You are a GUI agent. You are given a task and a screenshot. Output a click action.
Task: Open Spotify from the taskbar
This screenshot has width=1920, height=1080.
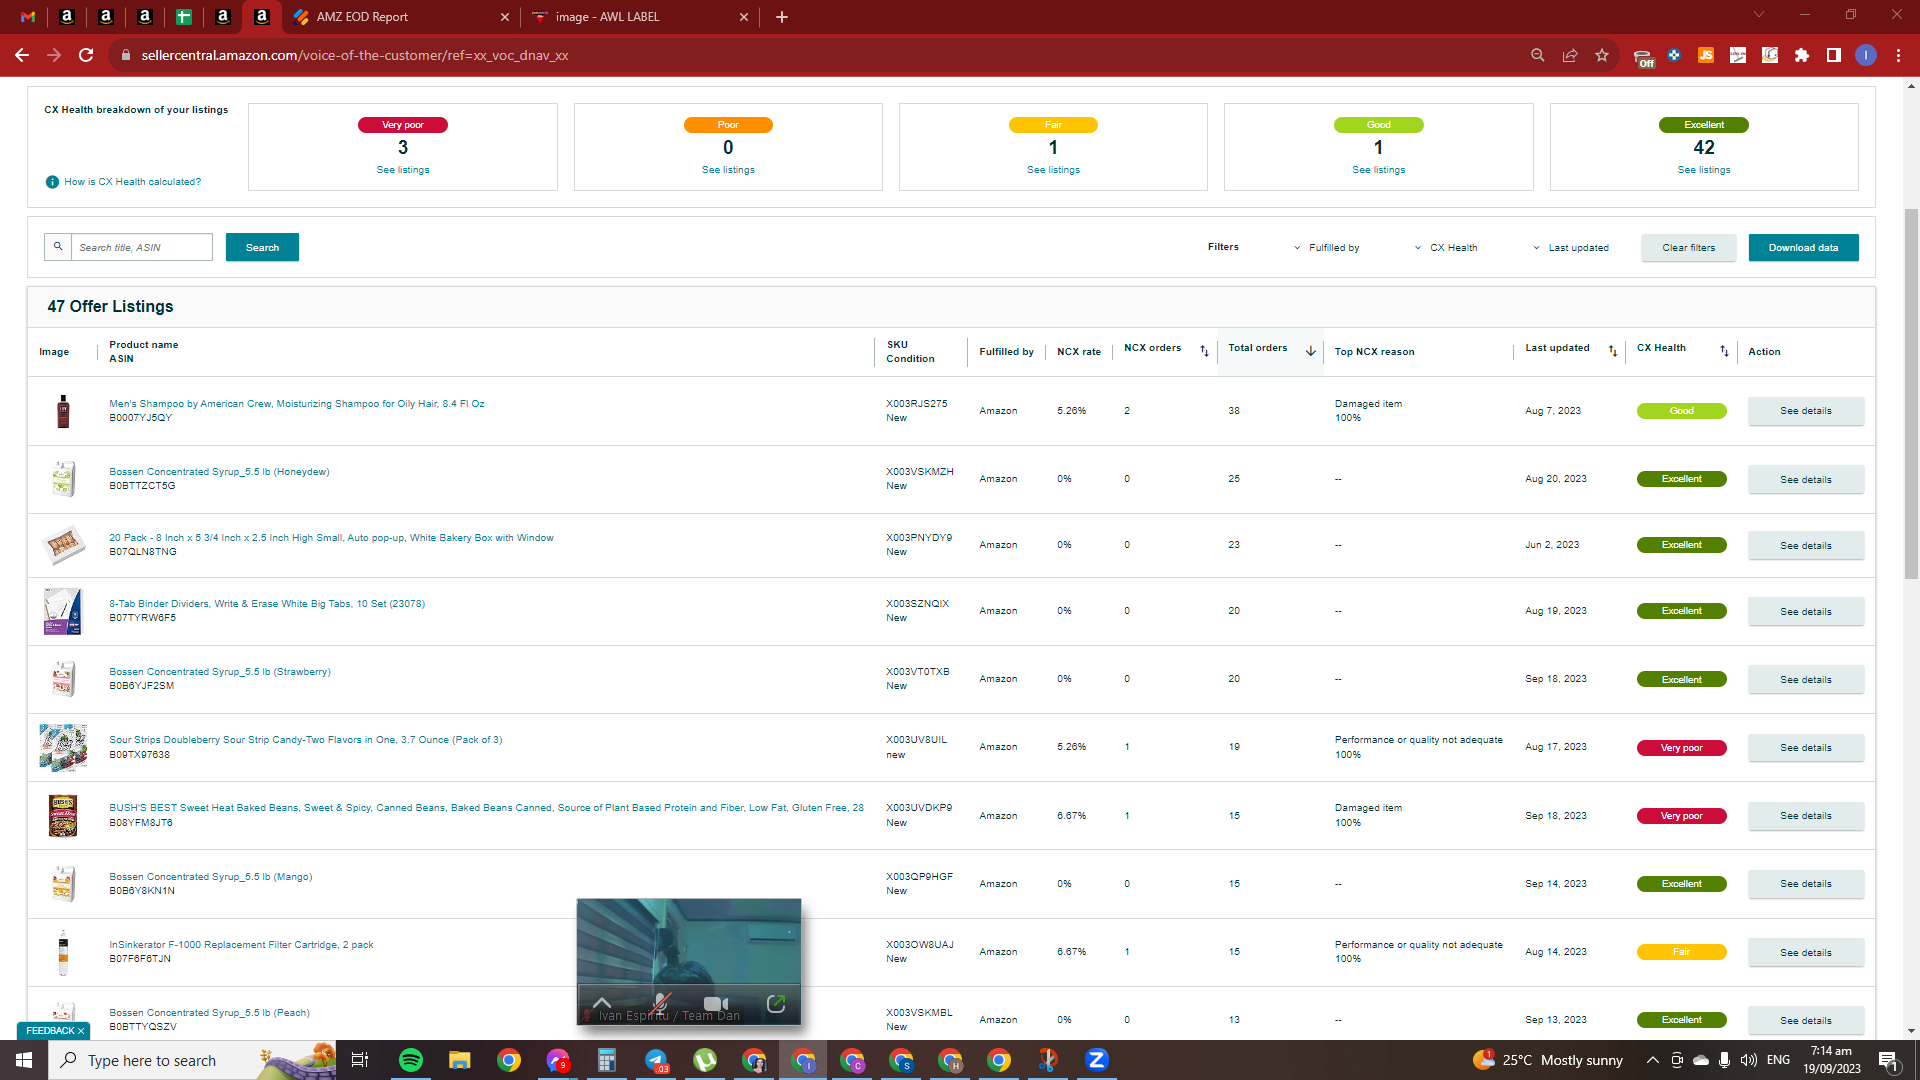(411, 1060)
